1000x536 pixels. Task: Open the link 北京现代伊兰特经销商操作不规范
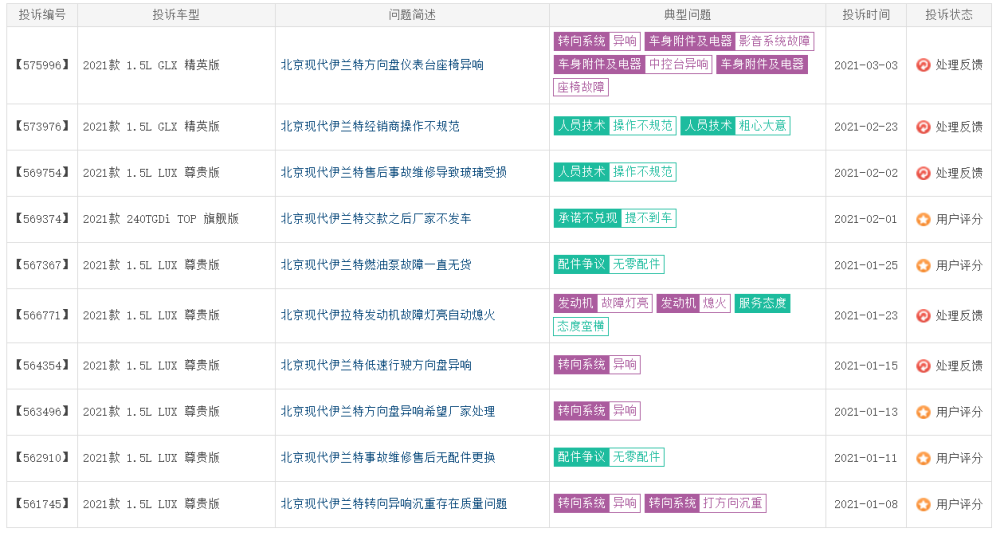[370, 127]
